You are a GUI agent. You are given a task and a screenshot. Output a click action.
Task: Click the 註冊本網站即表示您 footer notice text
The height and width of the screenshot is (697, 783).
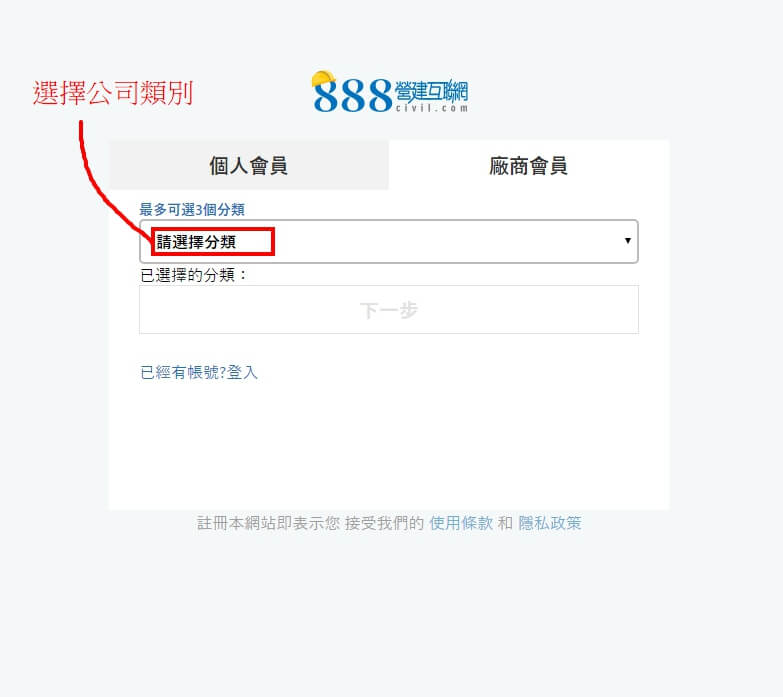coord(269,523)
